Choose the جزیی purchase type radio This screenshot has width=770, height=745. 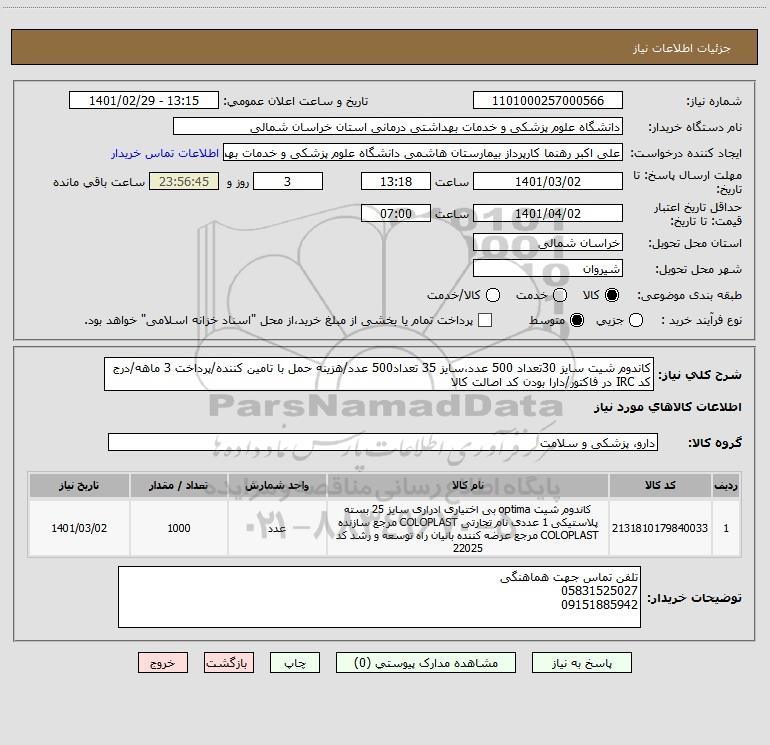point(636,320)
